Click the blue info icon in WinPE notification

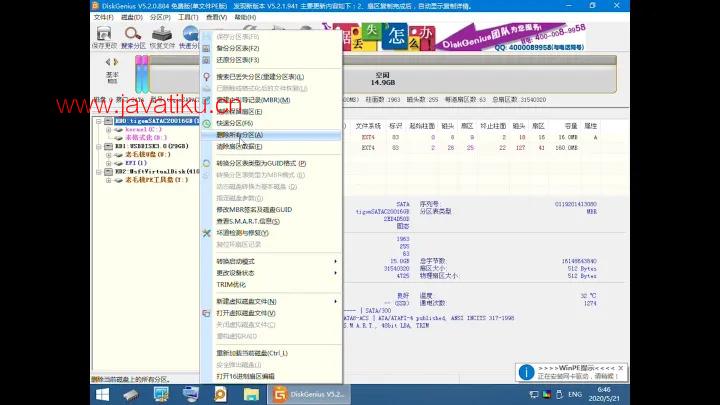526,372
